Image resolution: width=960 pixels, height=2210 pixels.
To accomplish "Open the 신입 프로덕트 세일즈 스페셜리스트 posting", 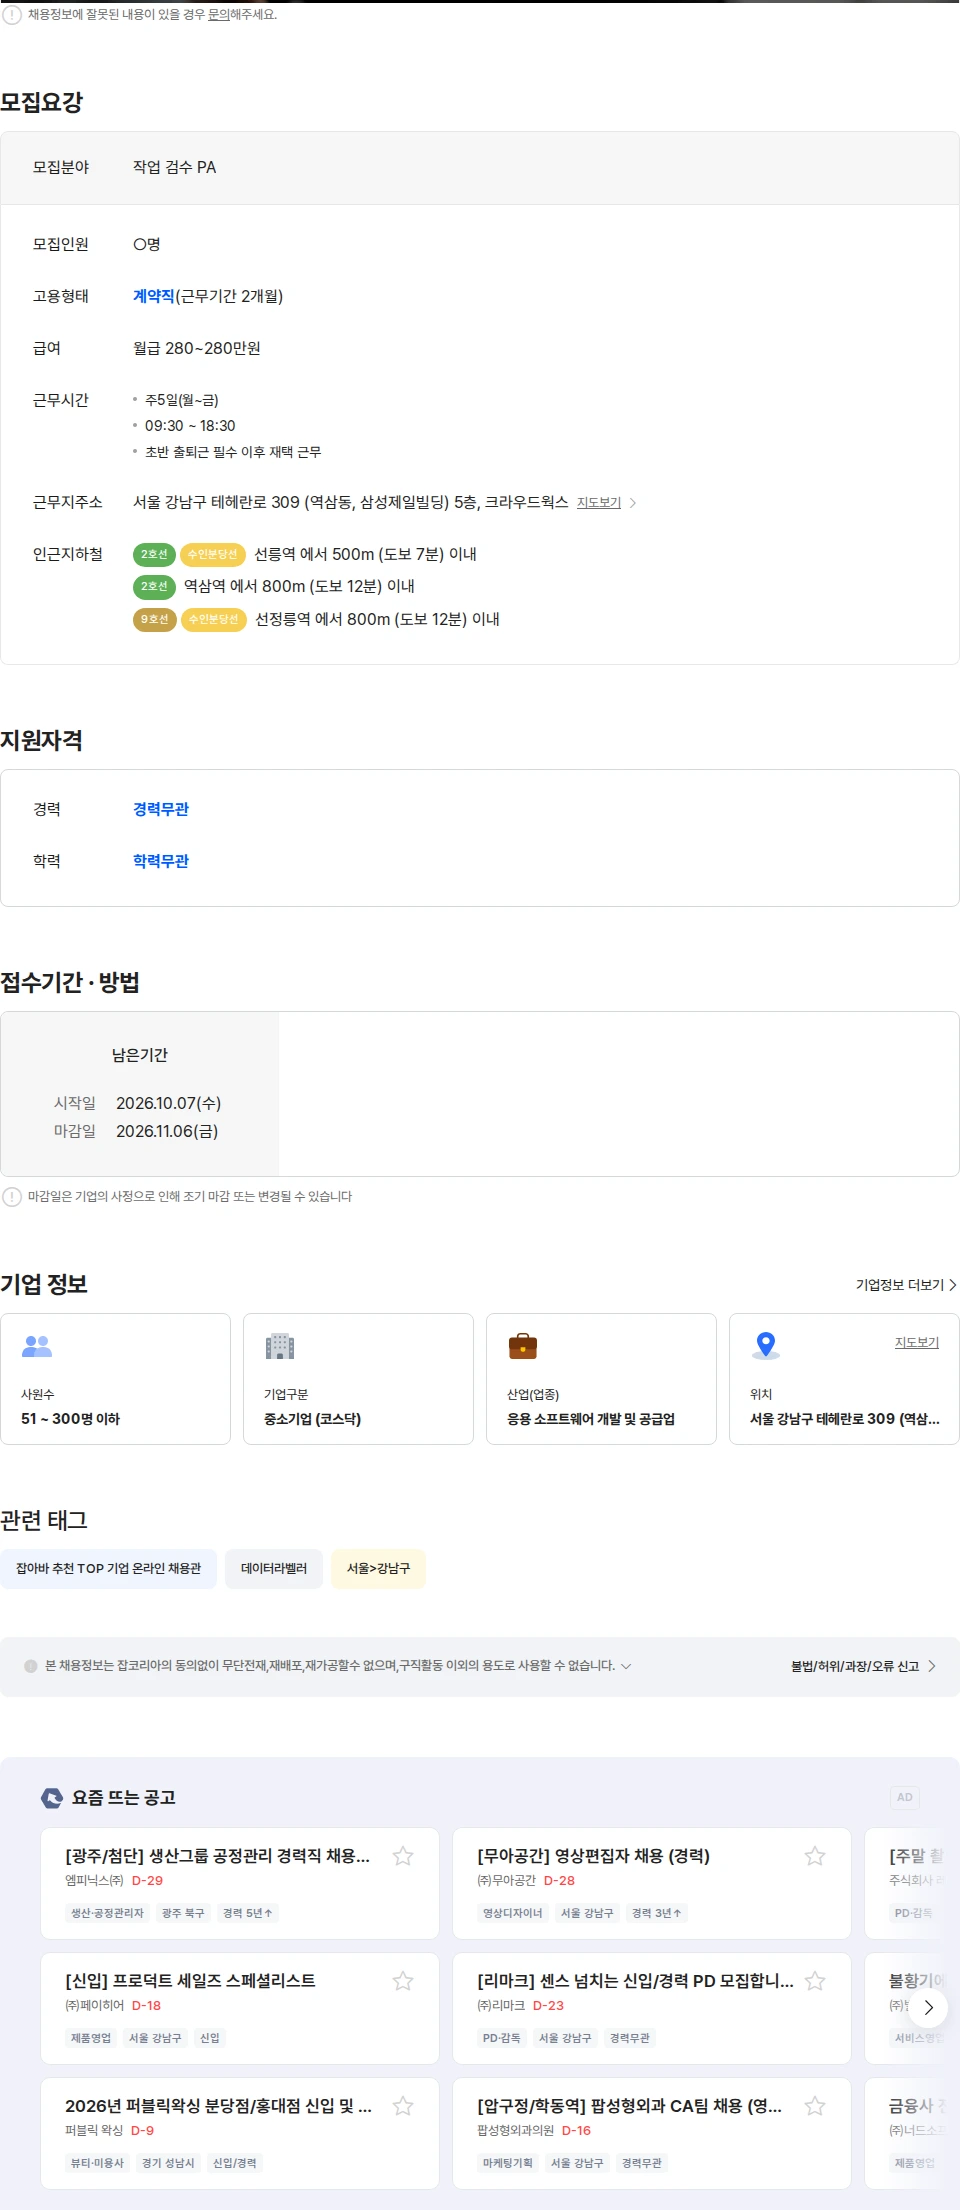I will (190, 1981).
